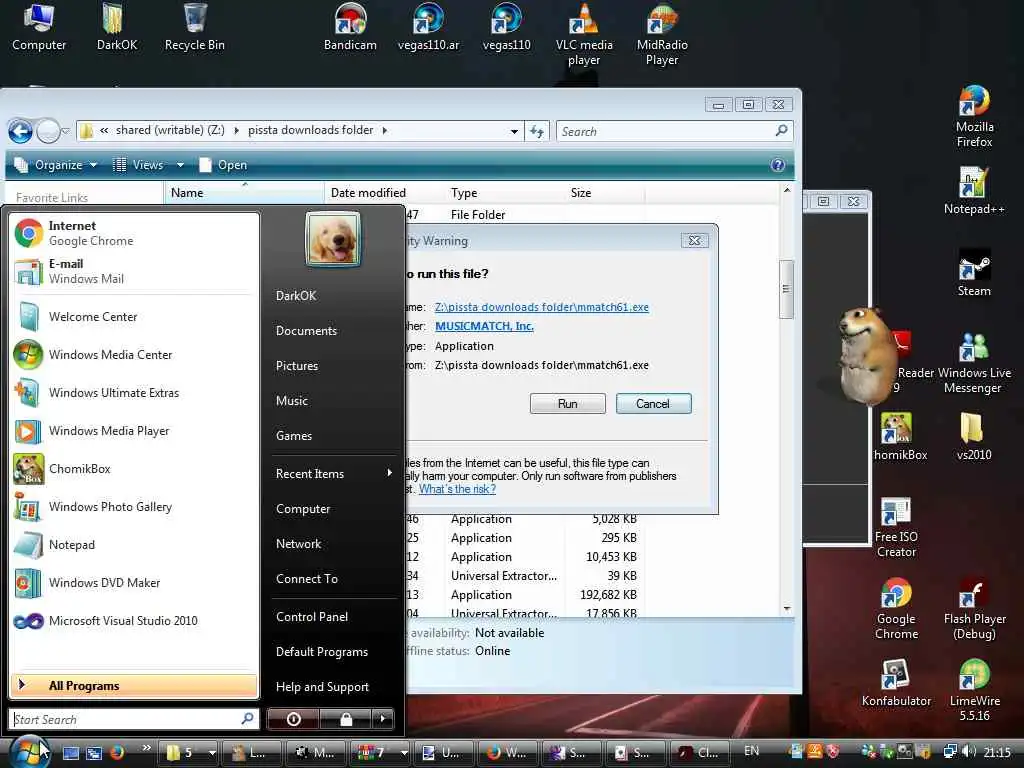
Task: Click Run in the security warning
Action: (568, 404)
